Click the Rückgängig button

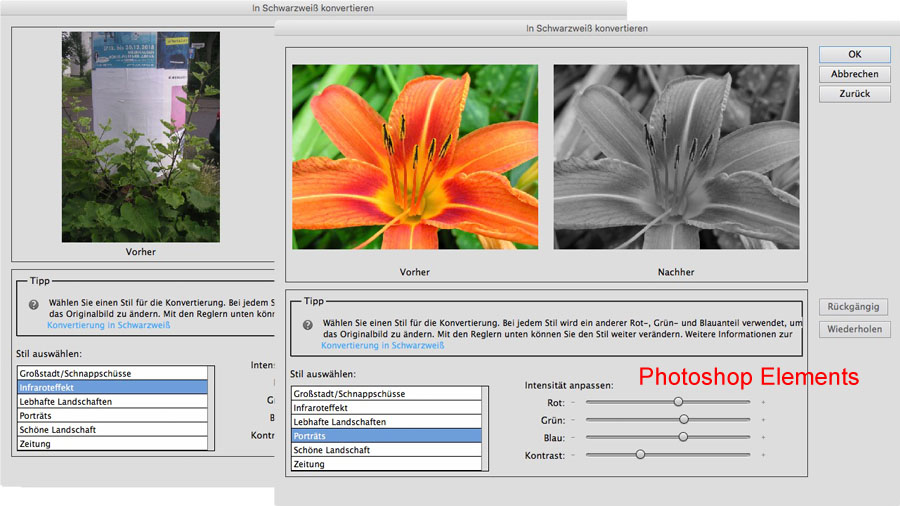[x=854, y=308]
